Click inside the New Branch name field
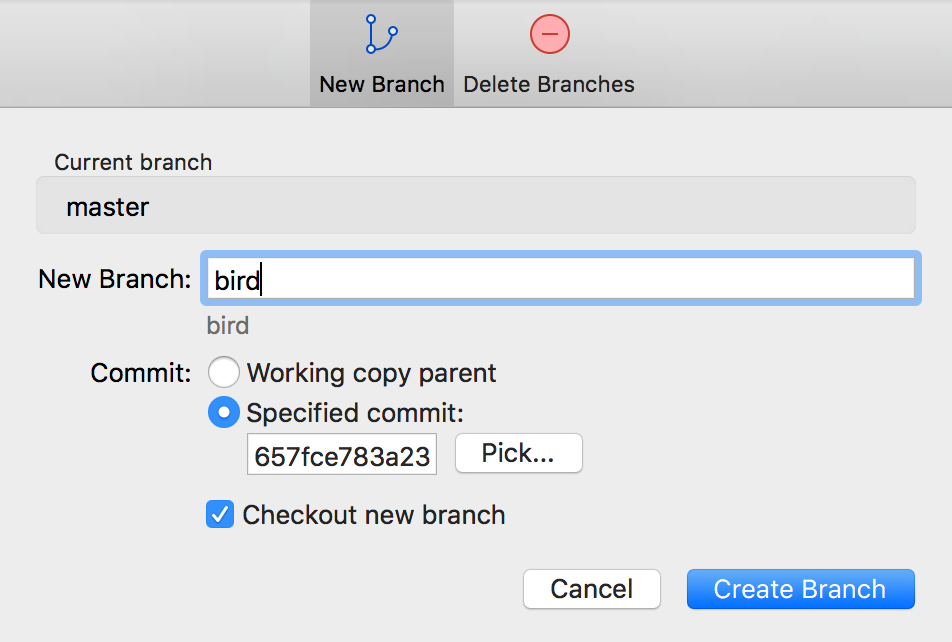Screen dimensions: 952x642 [560, 278]
